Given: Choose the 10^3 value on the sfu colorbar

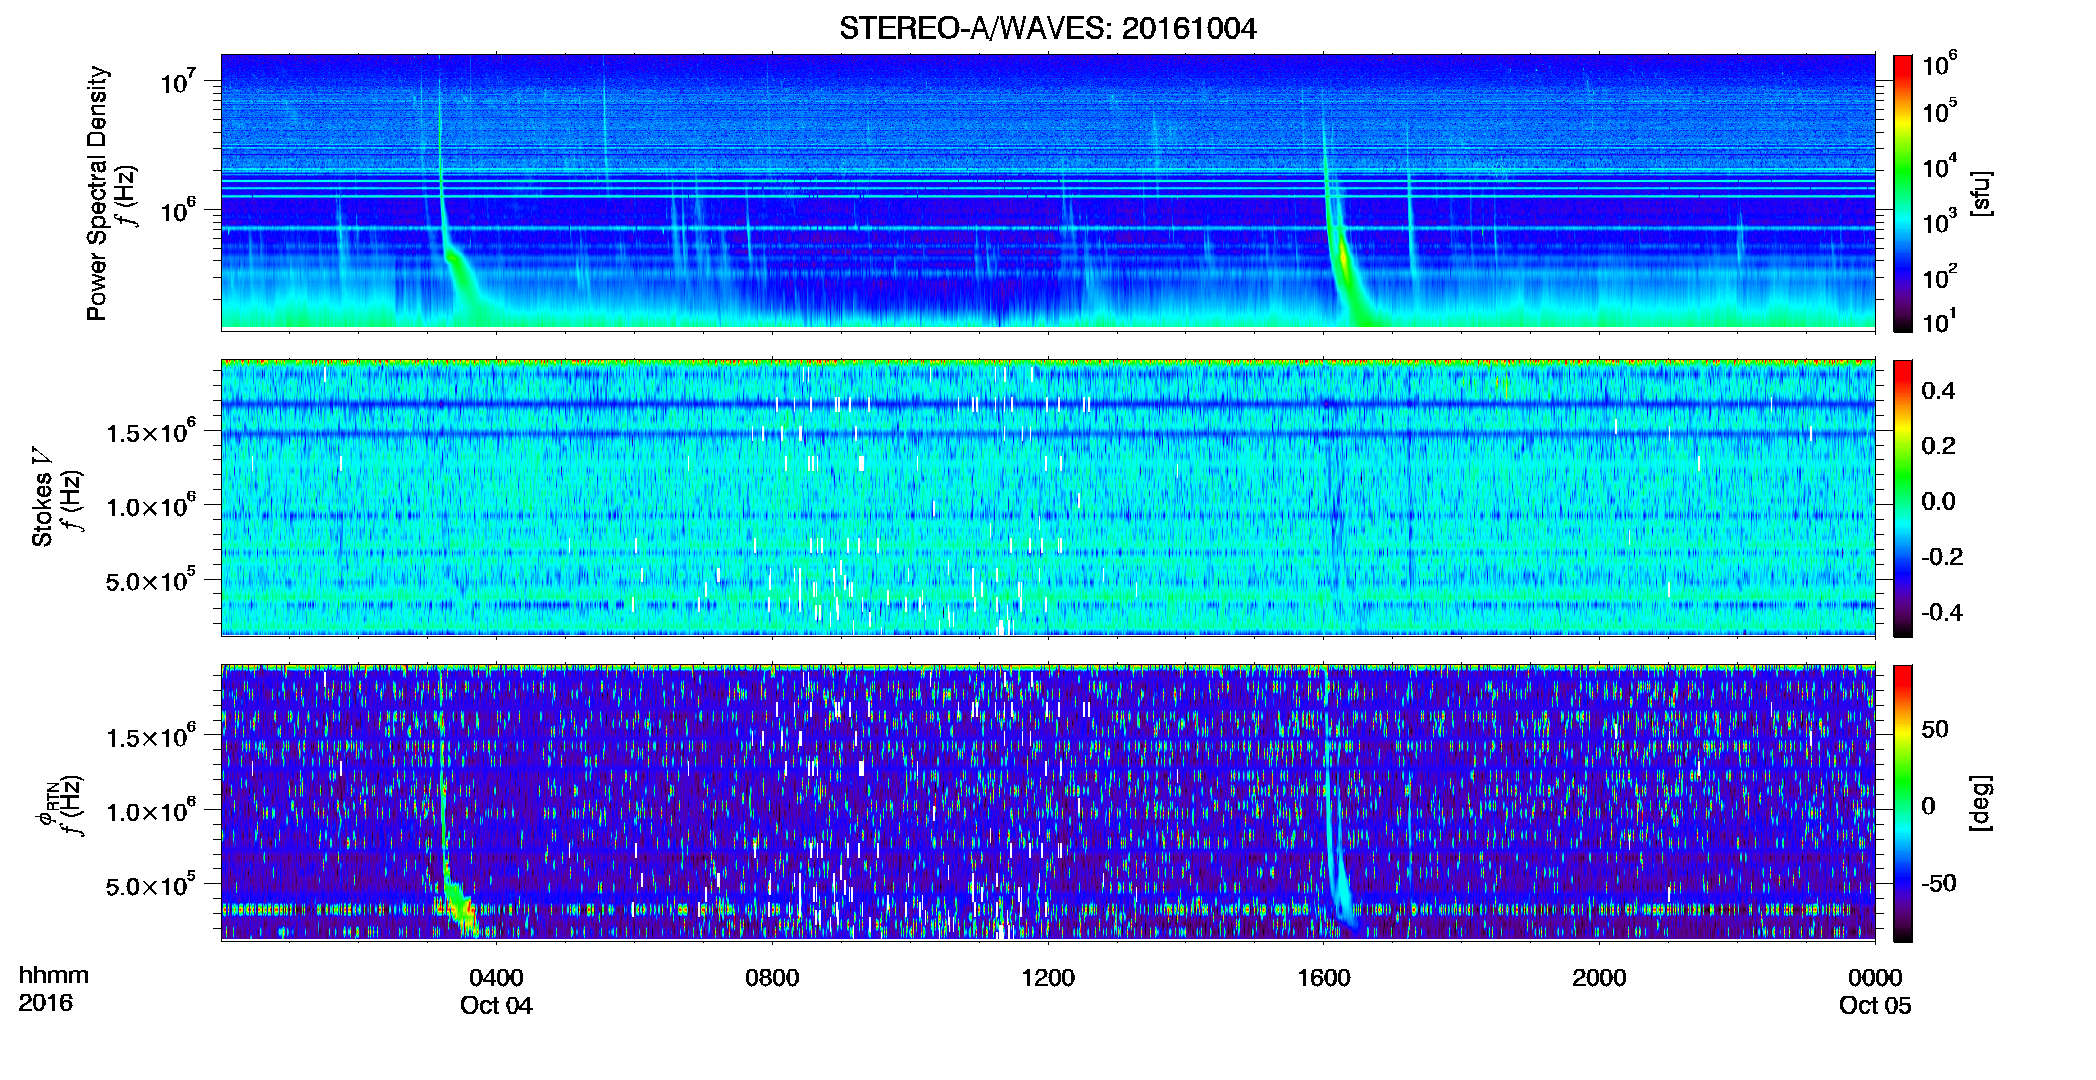Looking at the screenshot, I should (1940, 221).
